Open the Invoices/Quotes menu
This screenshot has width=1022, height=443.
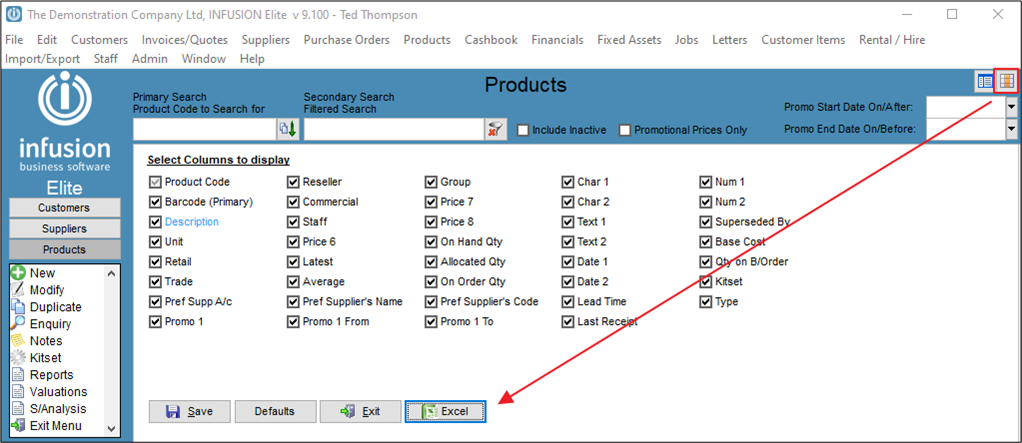[x=185, y=40]
